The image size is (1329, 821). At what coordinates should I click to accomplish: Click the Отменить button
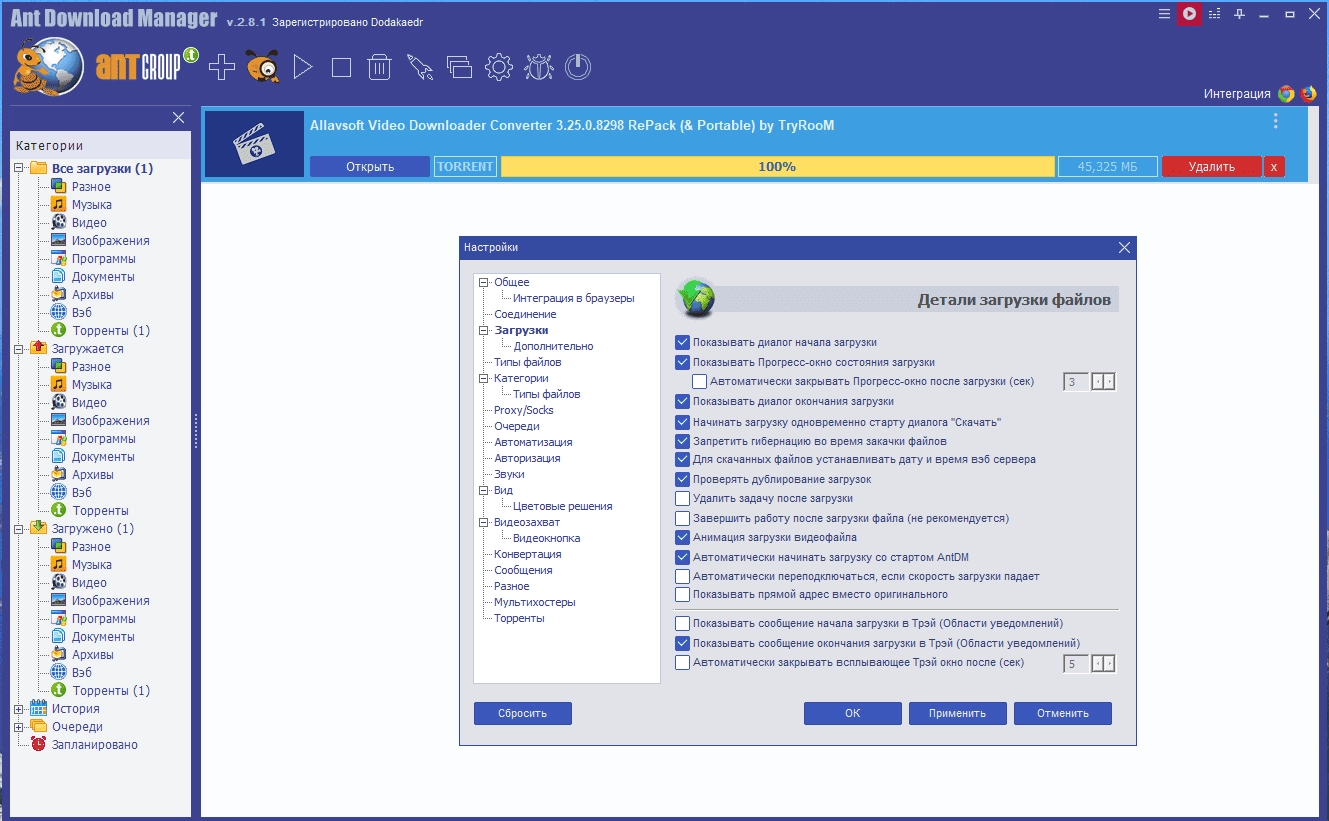click(x=1062, y=713)
